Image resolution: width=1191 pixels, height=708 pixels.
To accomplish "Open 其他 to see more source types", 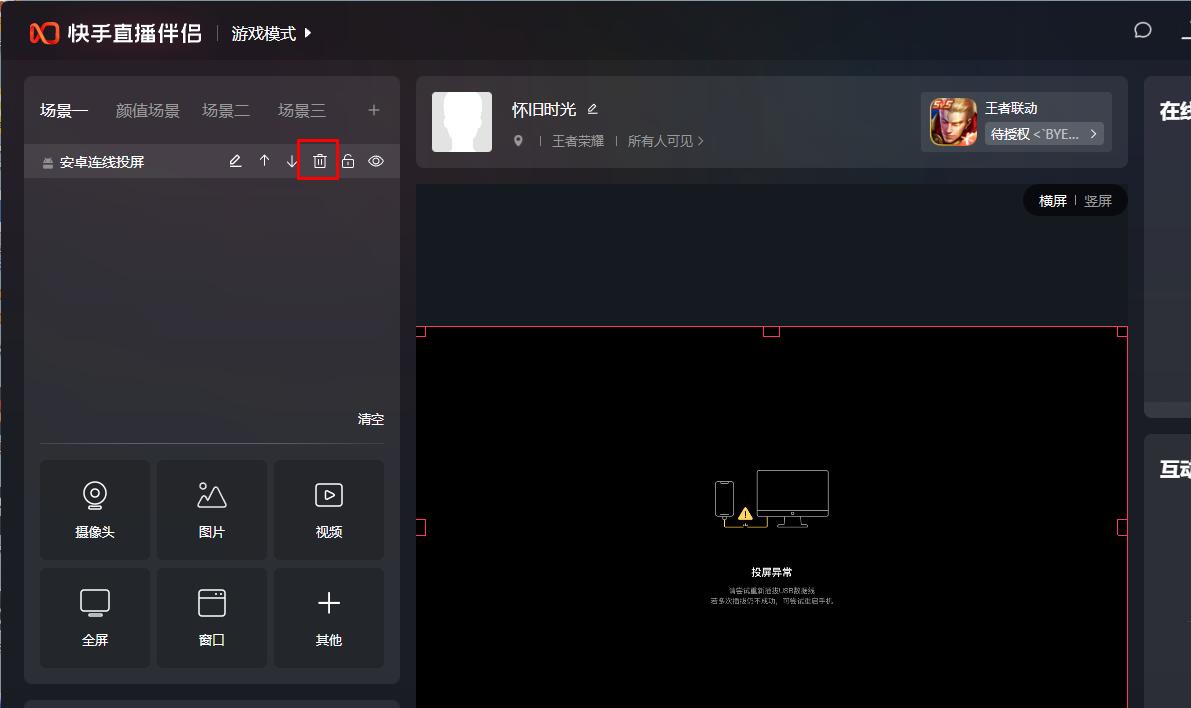I will pyautogui.click(x=329, y=618).
